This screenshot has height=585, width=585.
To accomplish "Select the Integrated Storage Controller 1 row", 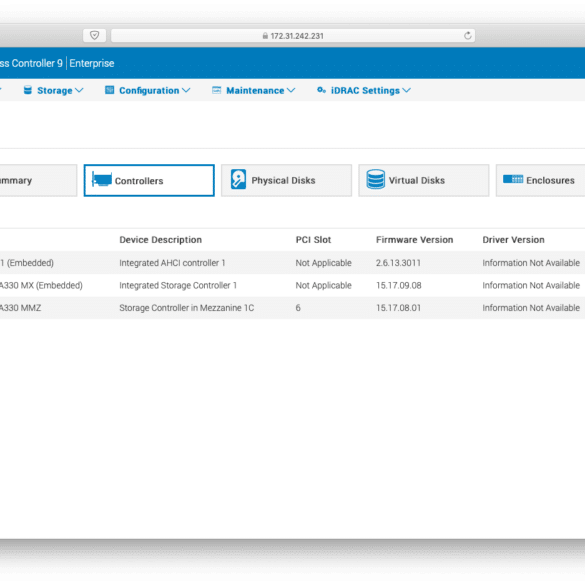I will click(x=292, y=285).
